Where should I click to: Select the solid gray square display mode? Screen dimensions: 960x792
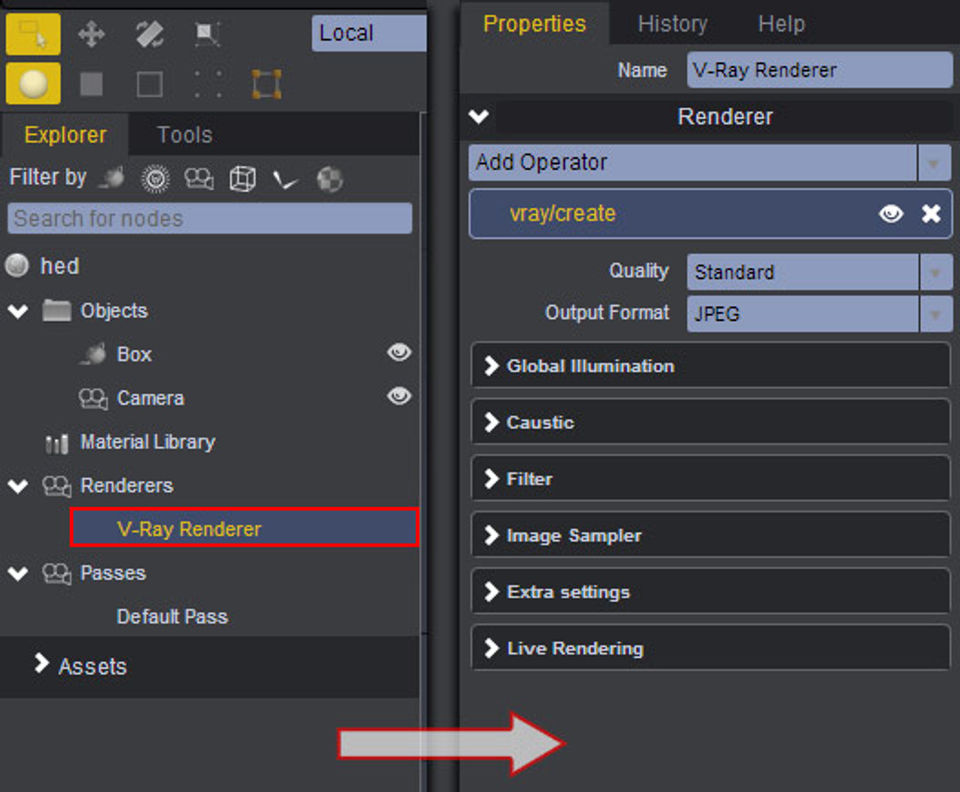(x=91, y=84)
